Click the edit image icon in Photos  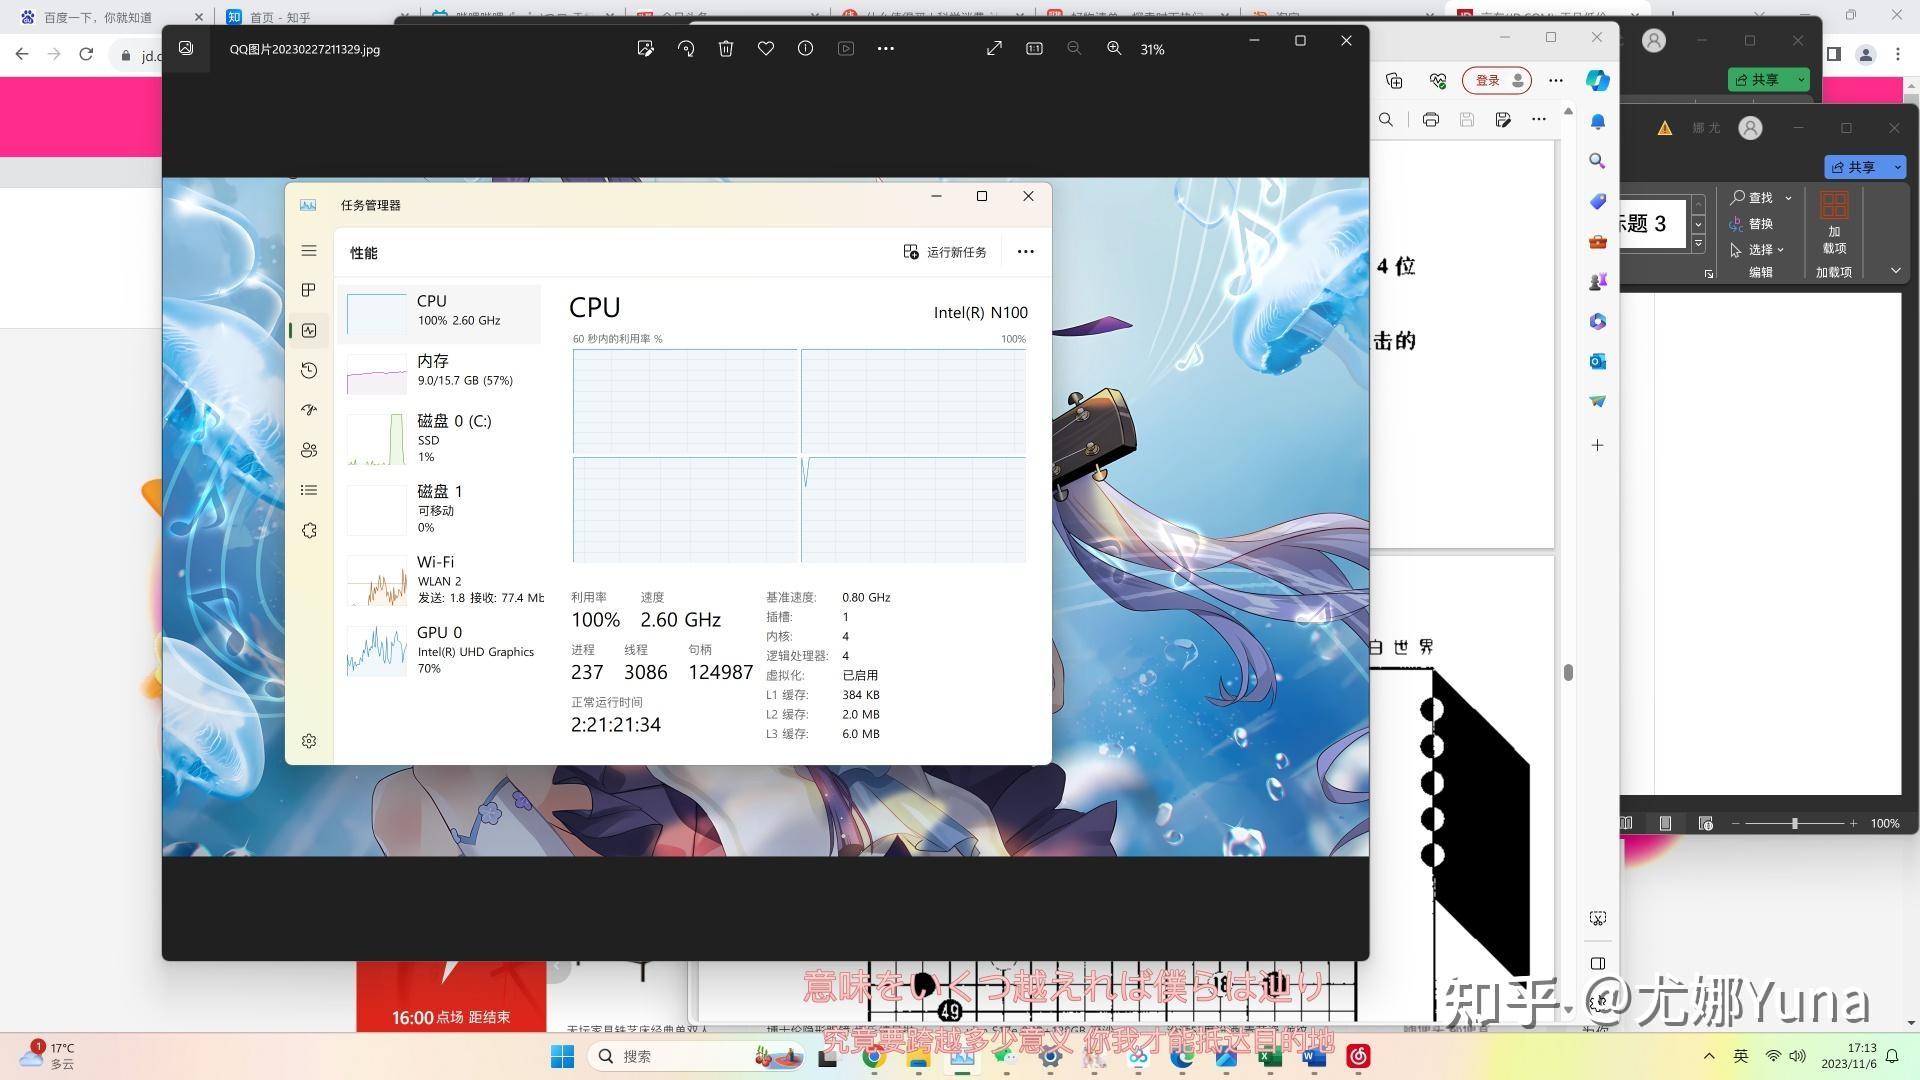tap(645, 48)
